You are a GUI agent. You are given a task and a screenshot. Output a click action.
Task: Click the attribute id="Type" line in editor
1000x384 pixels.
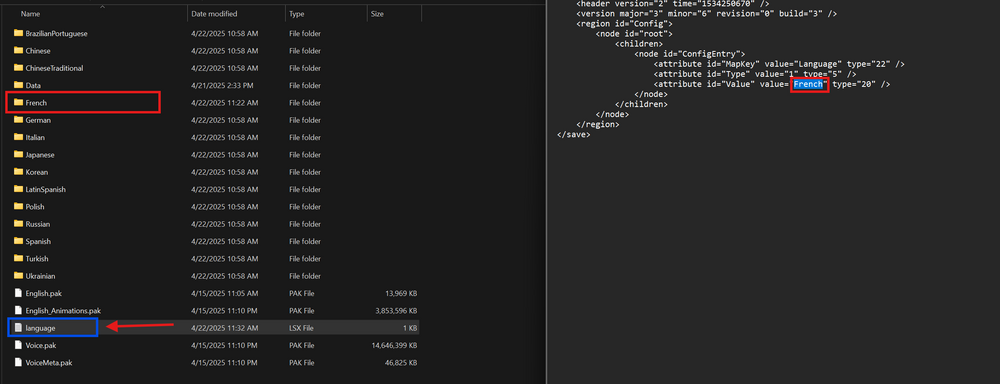(x=755, y=74)
